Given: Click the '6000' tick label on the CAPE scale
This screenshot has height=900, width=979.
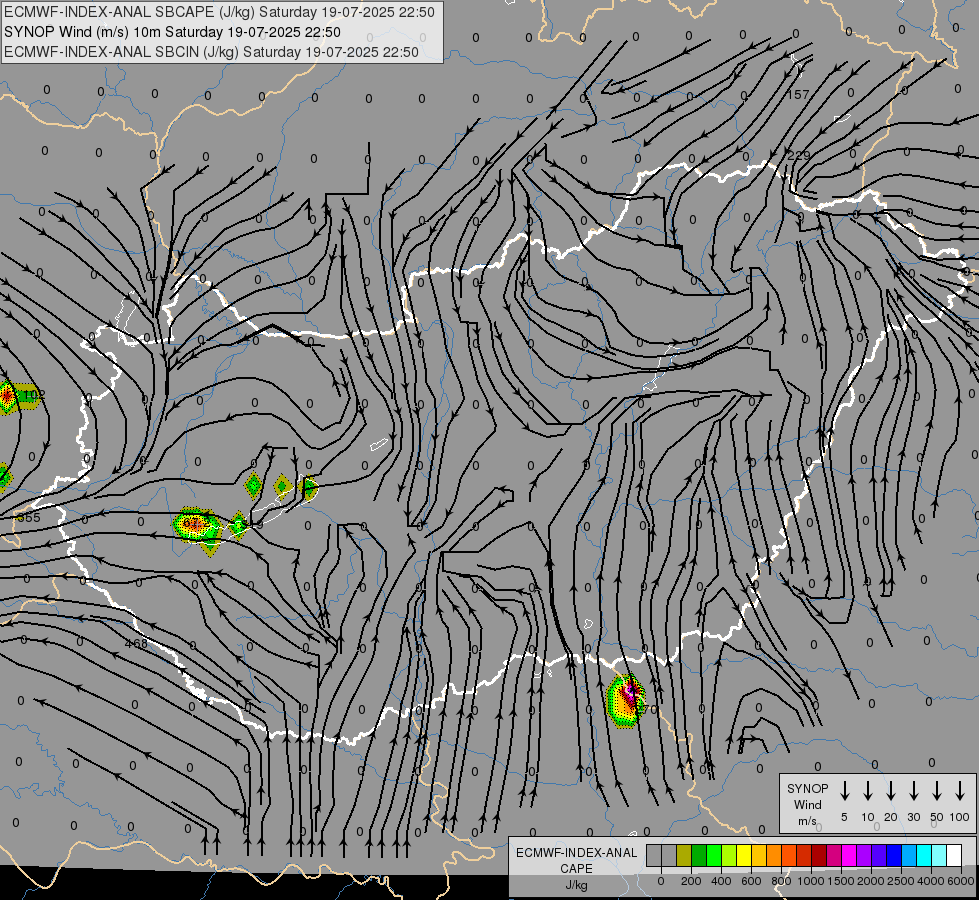Looking at the screenshot, I should coord(961,881).
